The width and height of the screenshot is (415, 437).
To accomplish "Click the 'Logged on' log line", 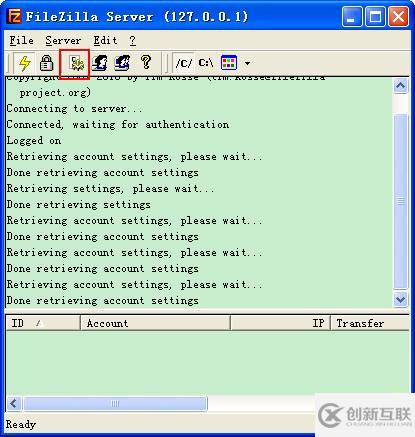I will (34, 141).
